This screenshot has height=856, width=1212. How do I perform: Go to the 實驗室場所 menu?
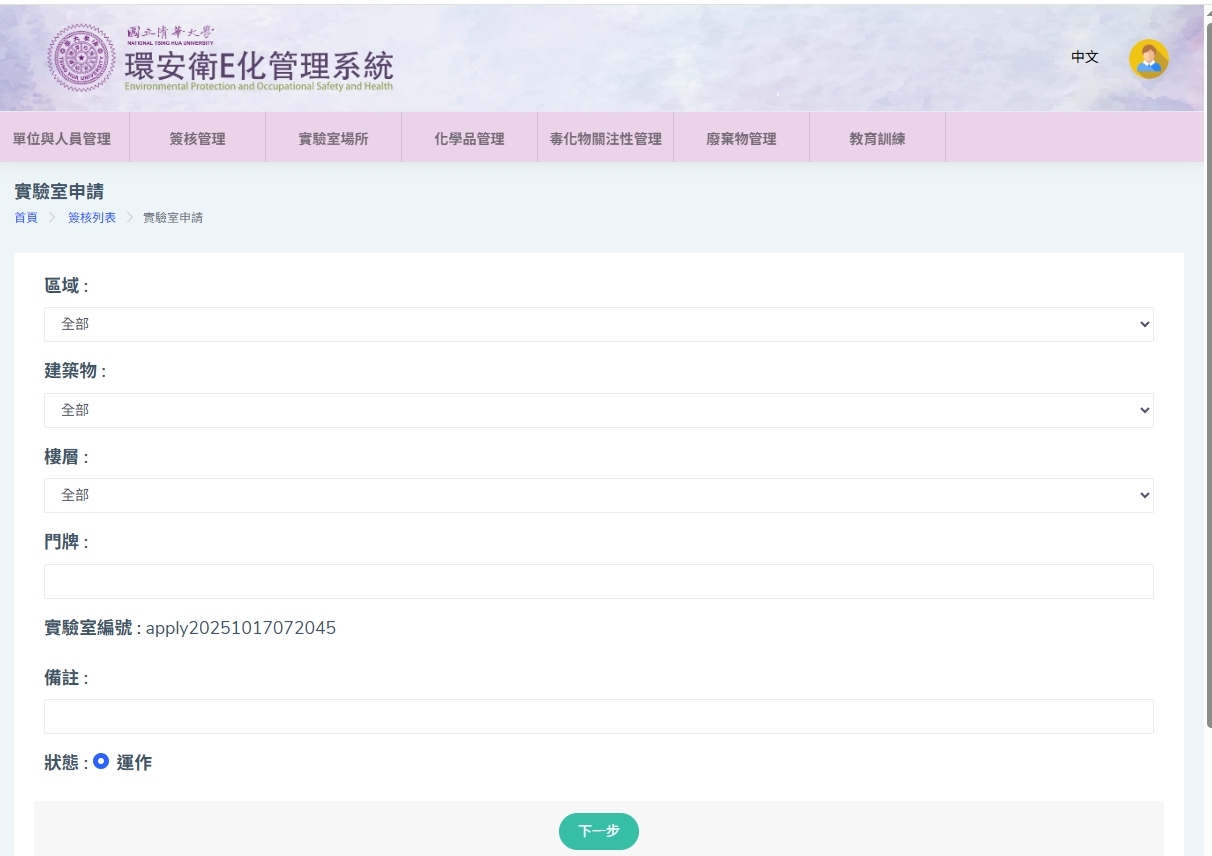[x=333, y=139]
